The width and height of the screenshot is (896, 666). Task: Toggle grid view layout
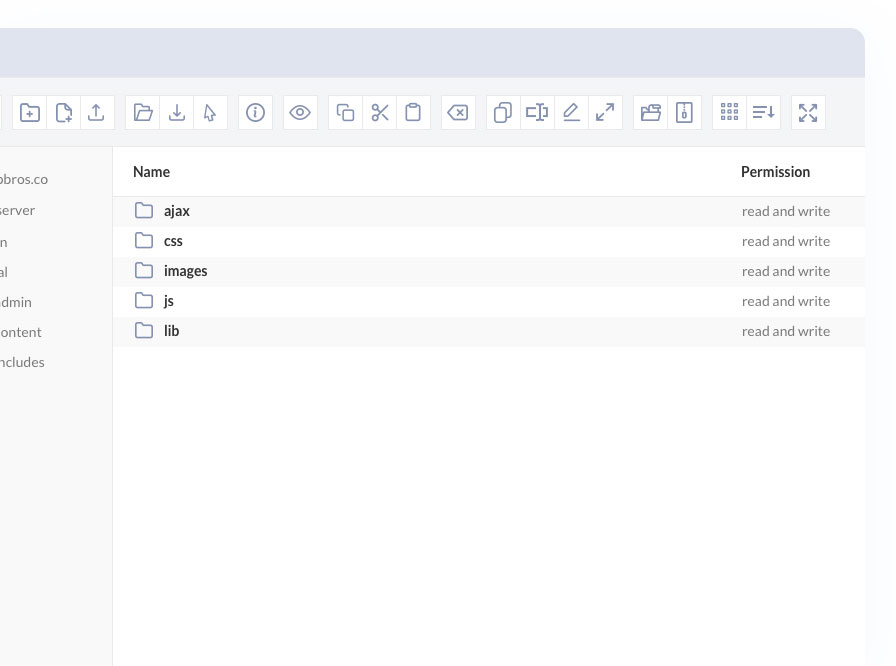pyautogui.click(x=729, y=112)
